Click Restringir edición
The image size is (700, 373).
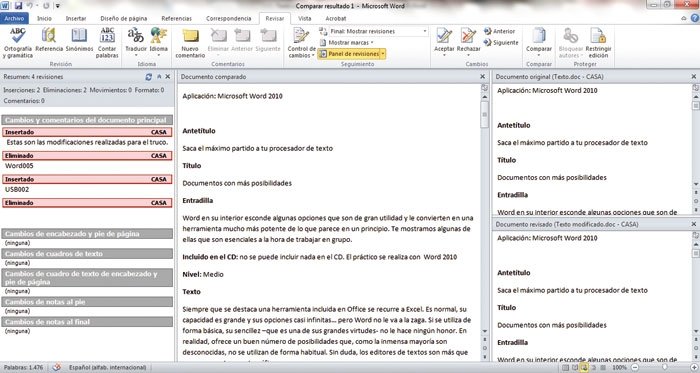(x=598, y=42)
